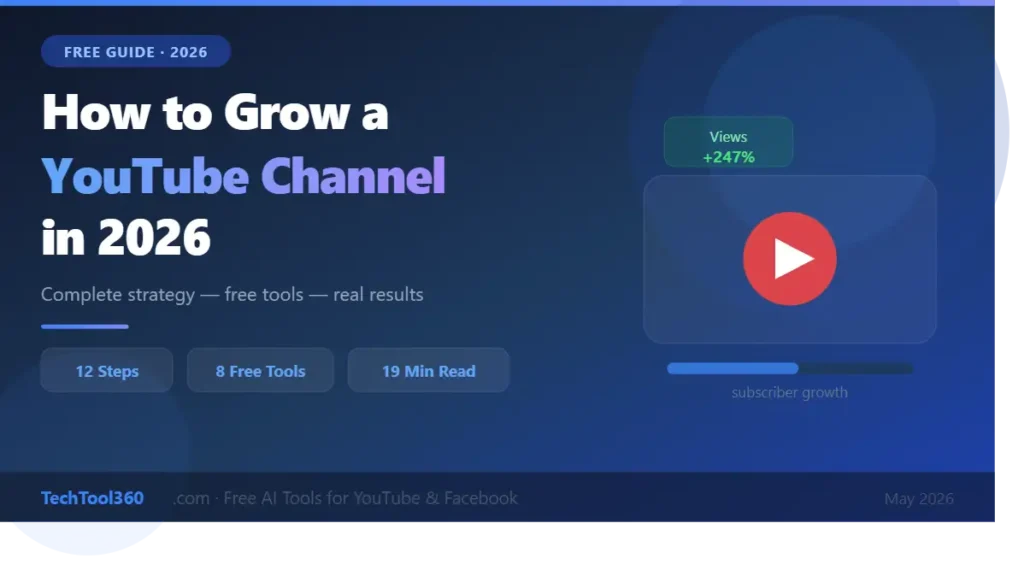Click the 'How to Grow a' heading

point(215,112)
